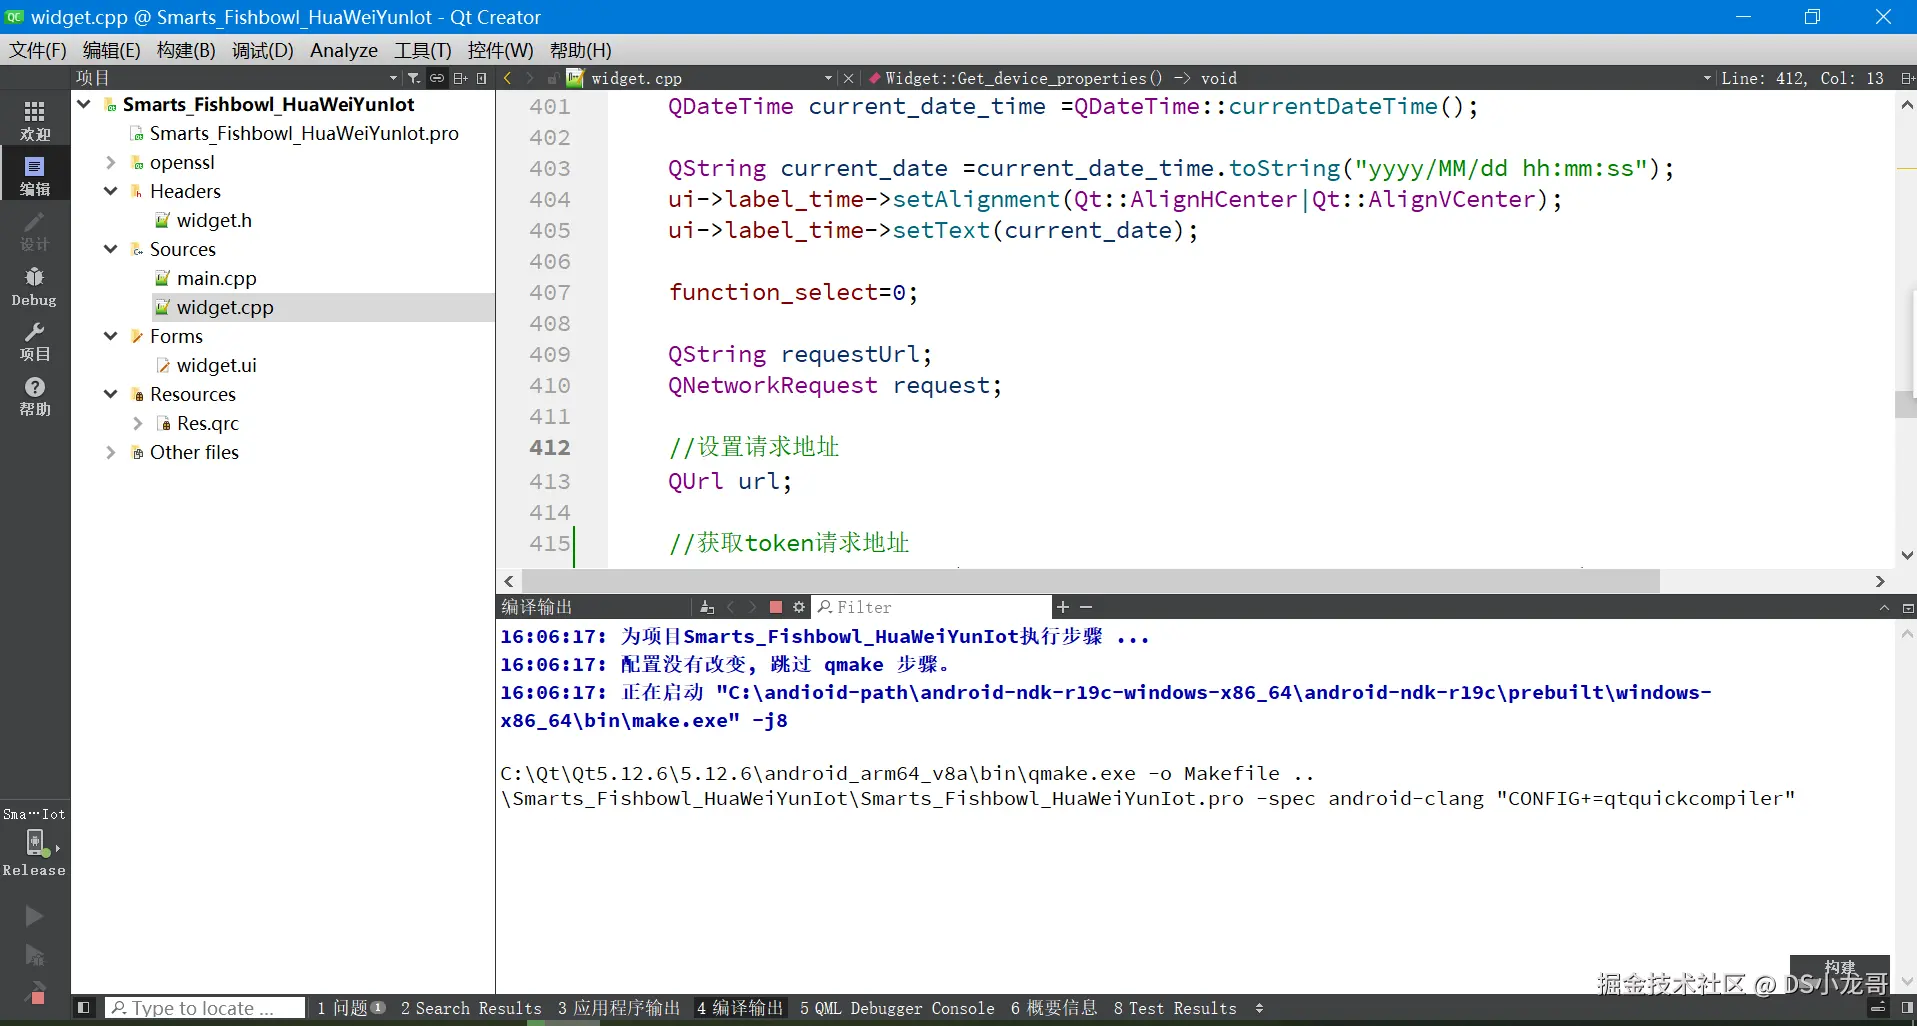Open the 帮助 (Help) mode

[x=35, y=396]
